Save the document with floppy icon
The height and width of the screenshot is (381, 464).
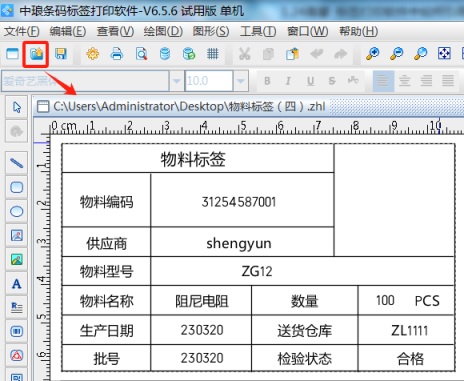coord(61,54)
